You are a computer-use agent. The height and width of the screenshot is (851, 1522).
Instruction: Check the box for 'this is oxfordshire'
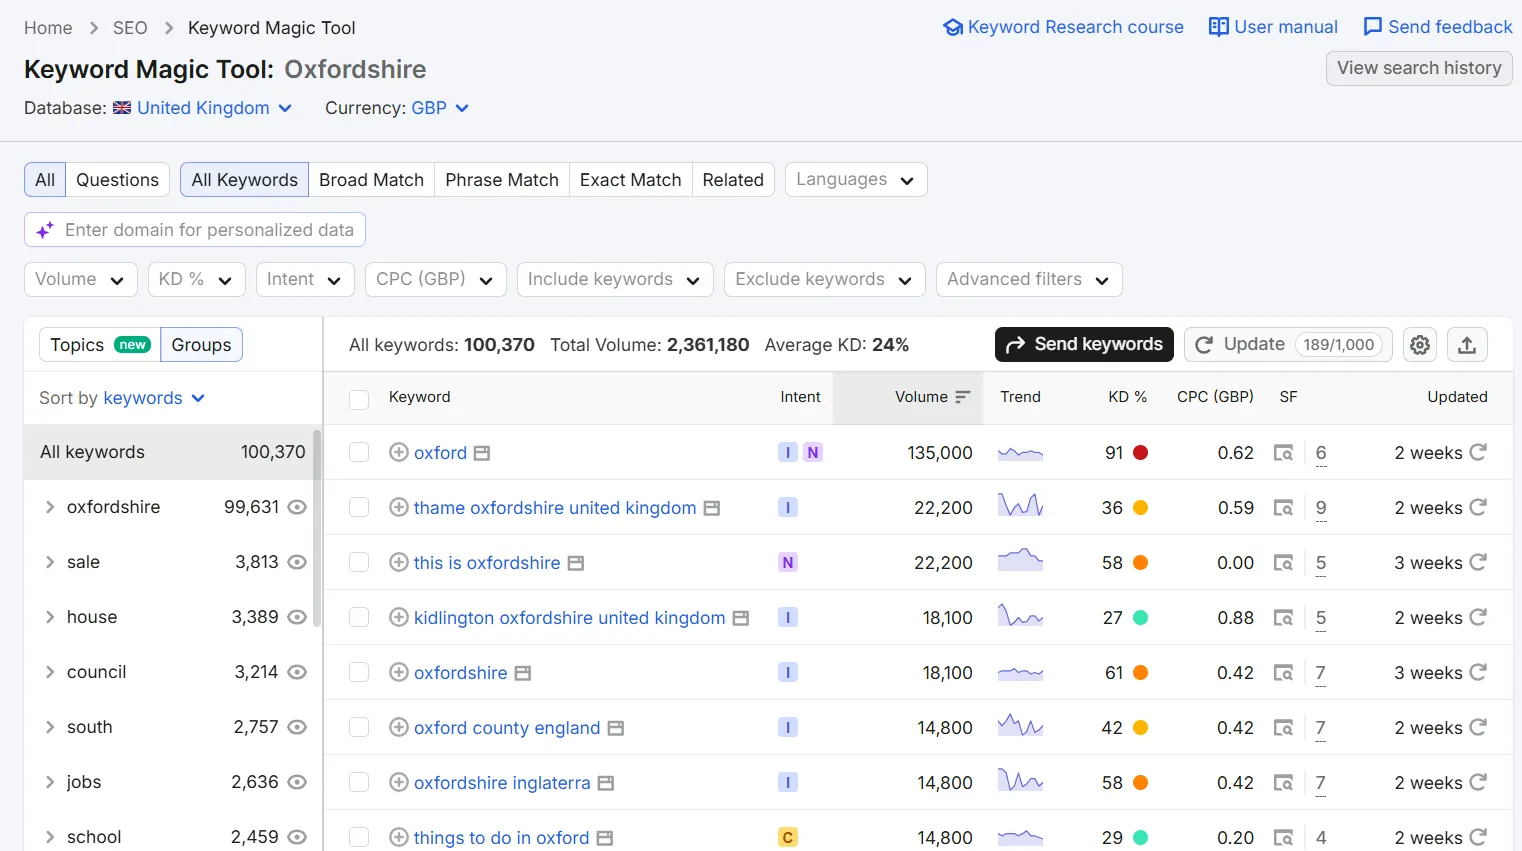(359, 562)
